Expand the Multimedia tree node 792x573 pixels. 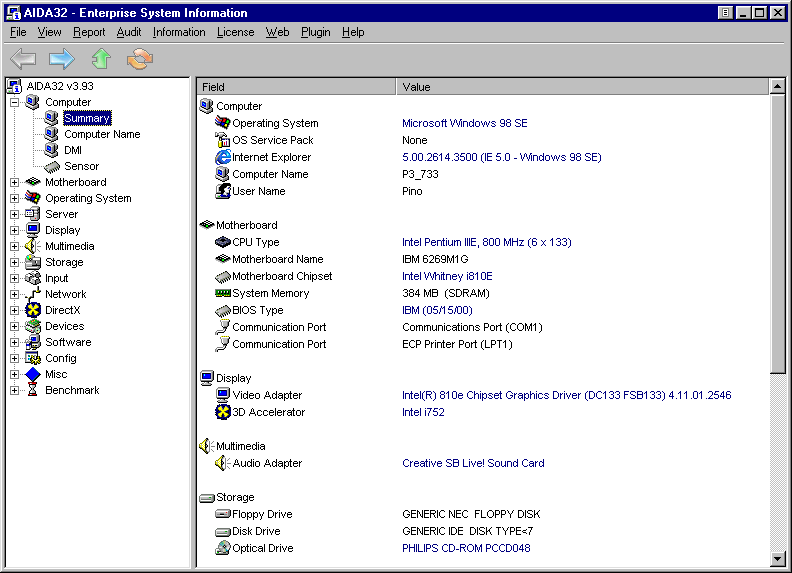[15, 246]
